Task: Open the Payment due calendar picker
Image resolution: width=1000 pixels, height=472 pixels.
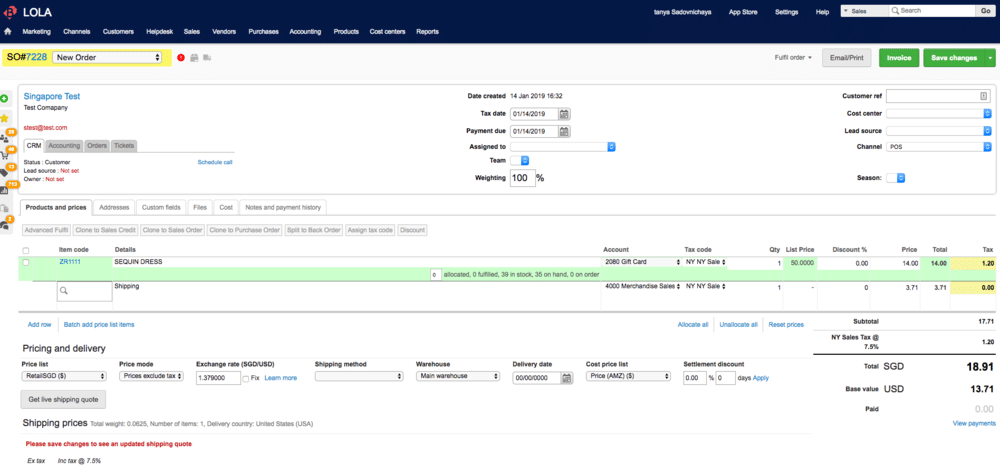Action: [x=564, y=131]
